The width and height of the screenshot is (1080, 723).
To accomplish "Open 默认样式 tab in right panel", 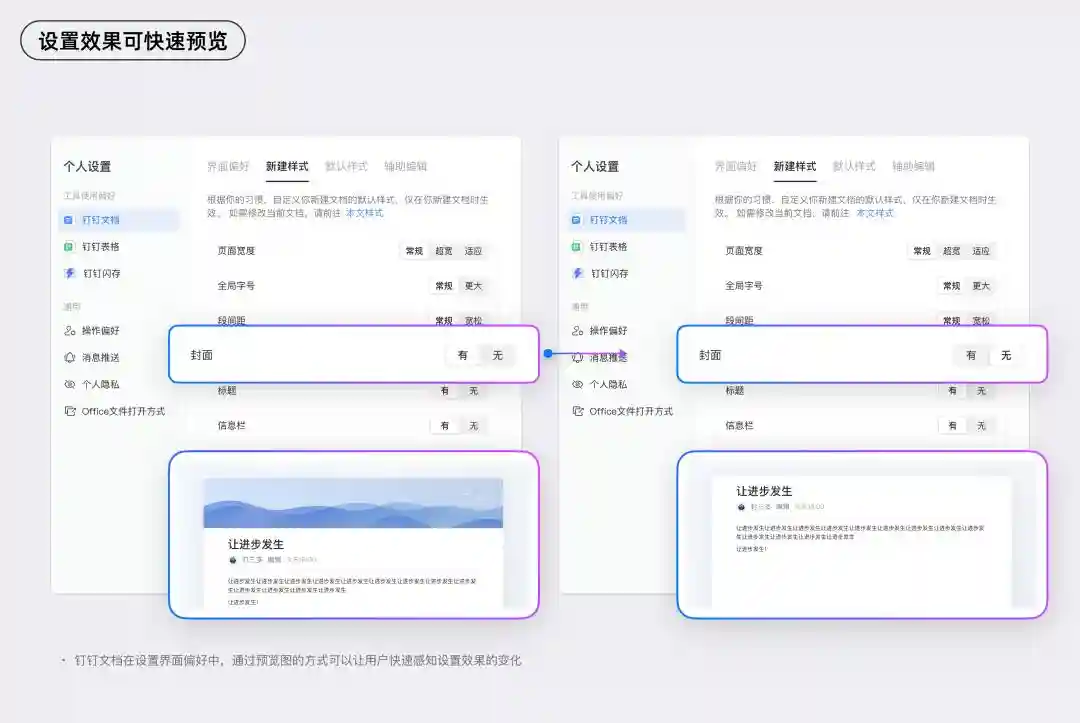I will coord(854,166).
